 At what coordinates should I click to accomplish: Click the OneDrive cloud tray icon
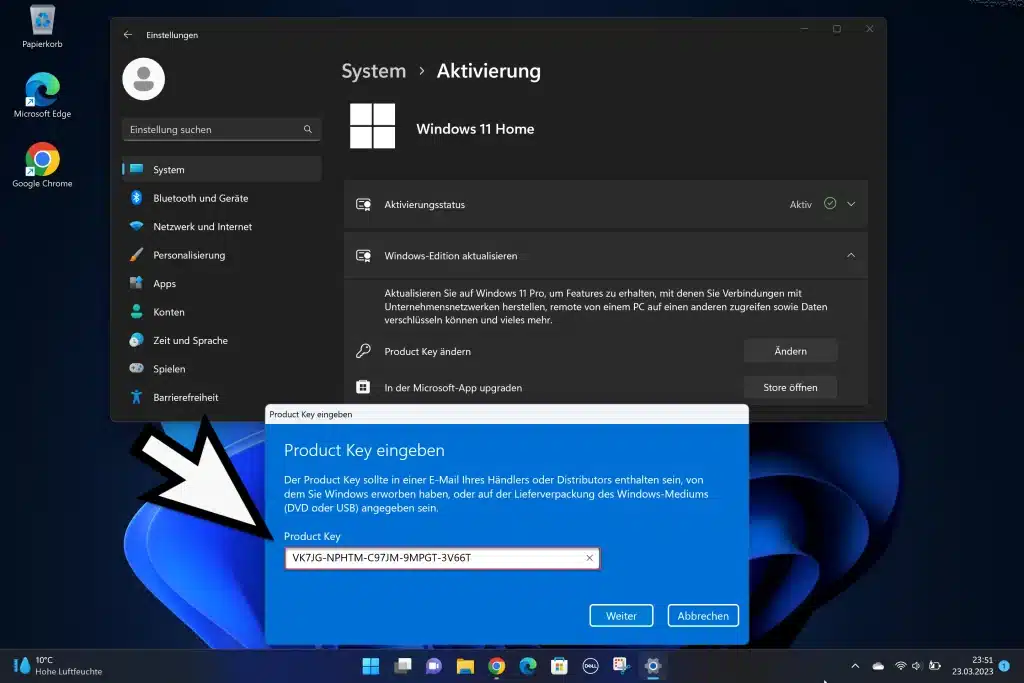point(878,666)
